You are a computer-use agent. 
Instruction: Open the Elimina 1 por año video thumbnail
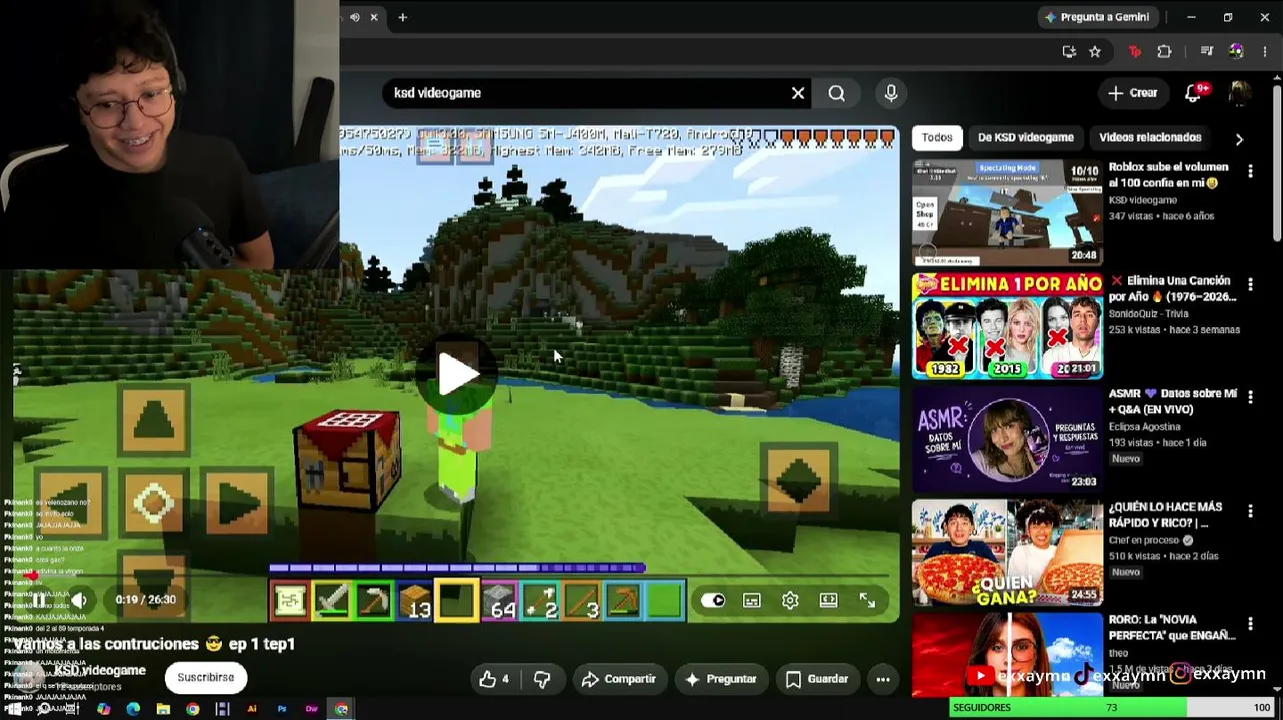1007,326
